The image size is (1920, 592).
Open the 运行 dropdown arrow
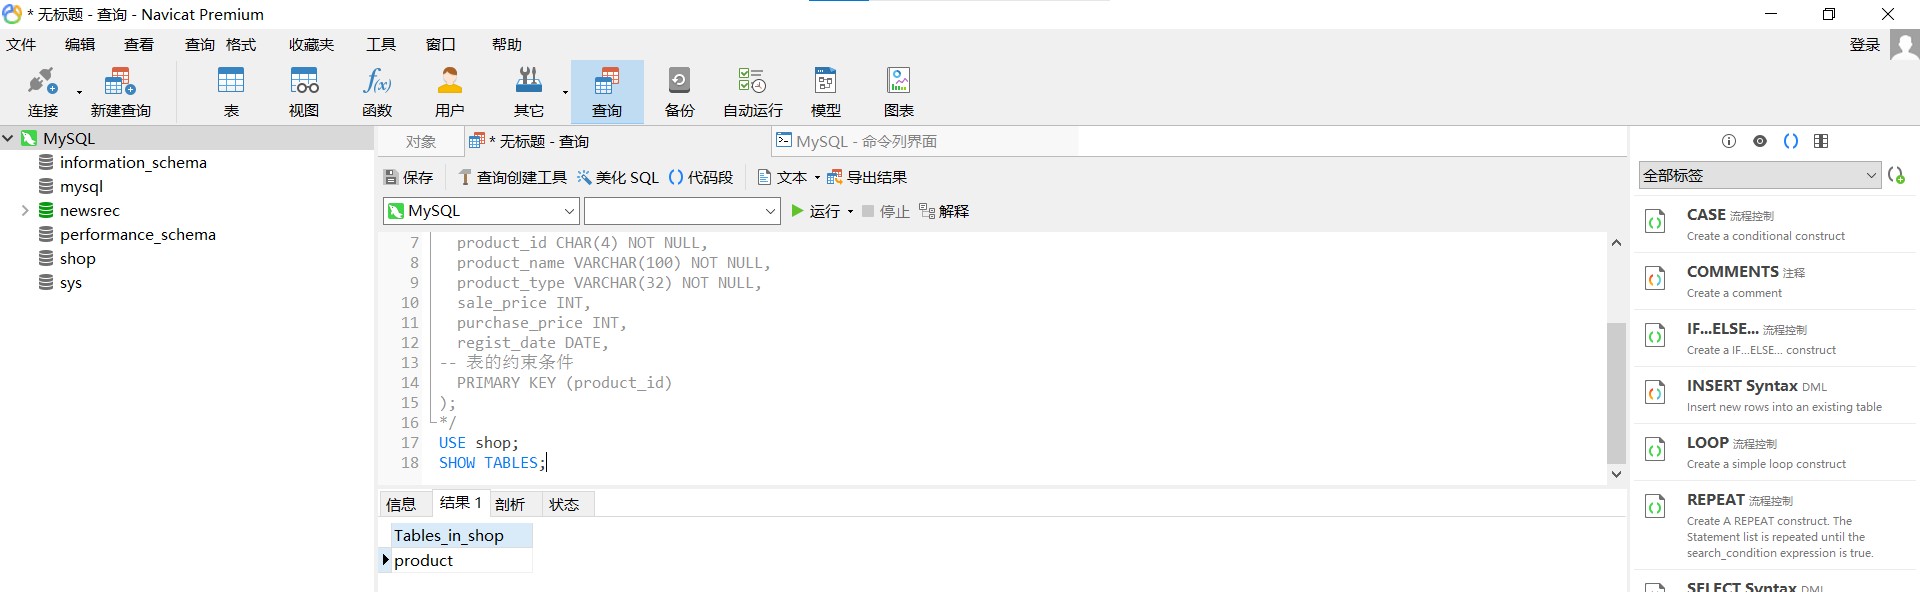coord(850,211)
